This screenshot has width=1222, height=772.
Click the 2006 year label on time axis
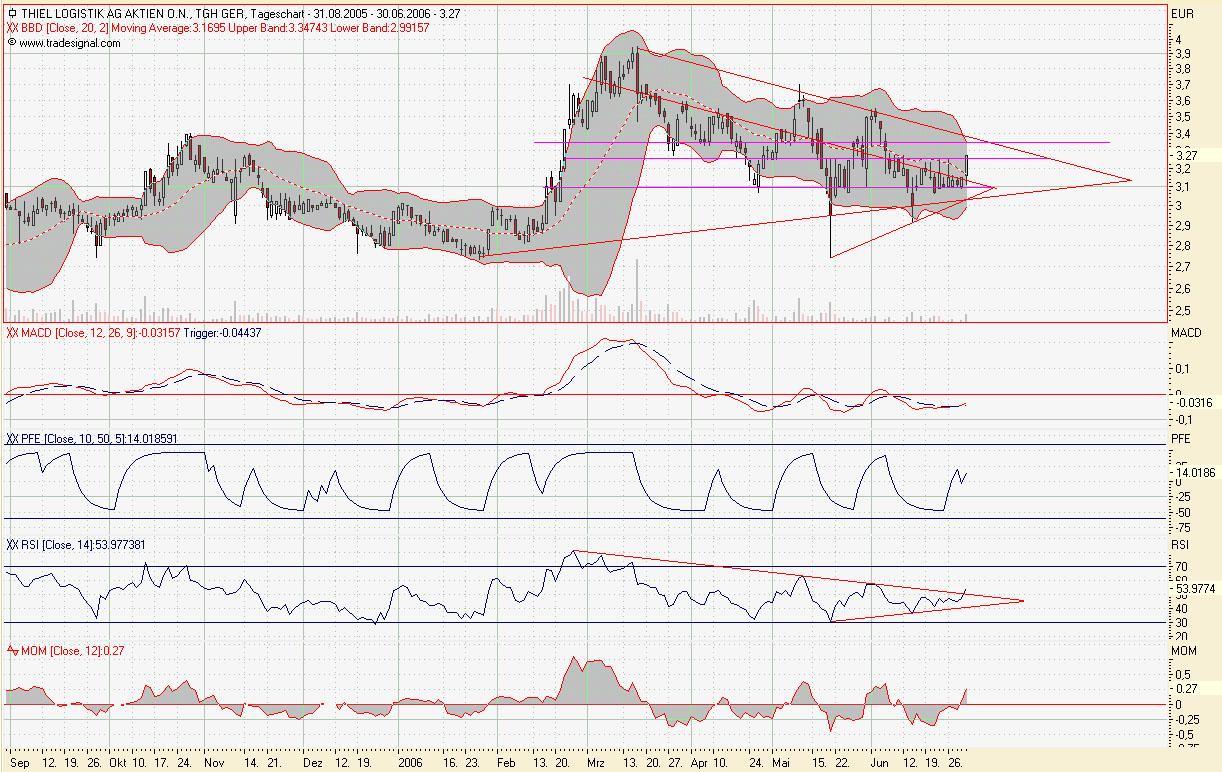coord(410,761)
